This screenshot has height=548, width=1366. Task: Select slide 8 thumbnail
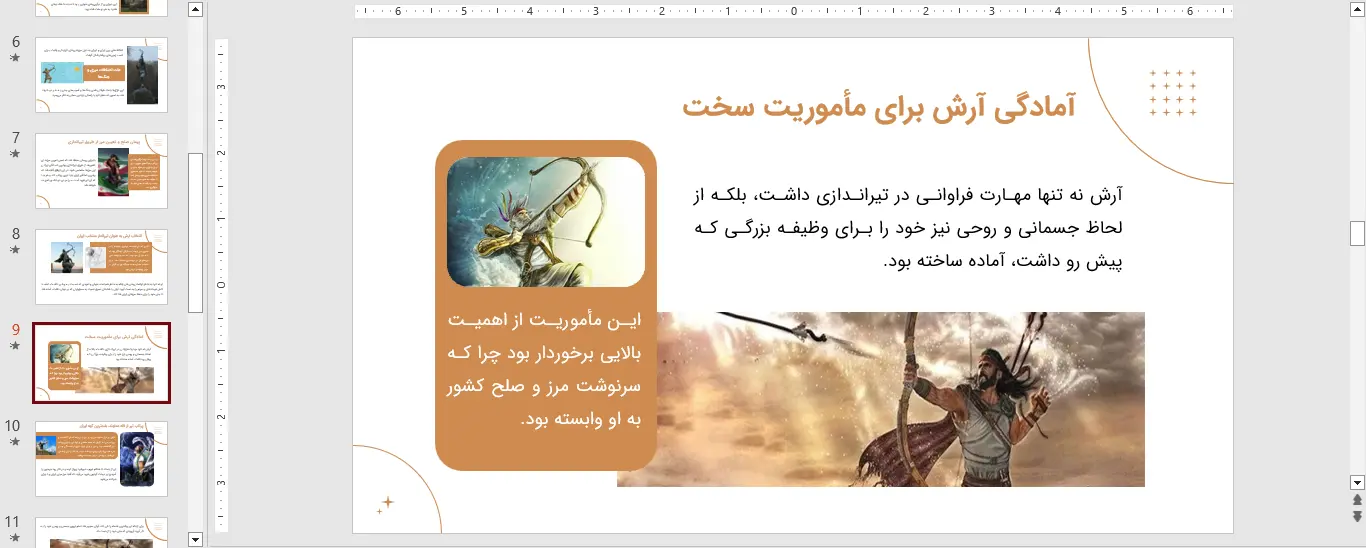tap(102, 267)
